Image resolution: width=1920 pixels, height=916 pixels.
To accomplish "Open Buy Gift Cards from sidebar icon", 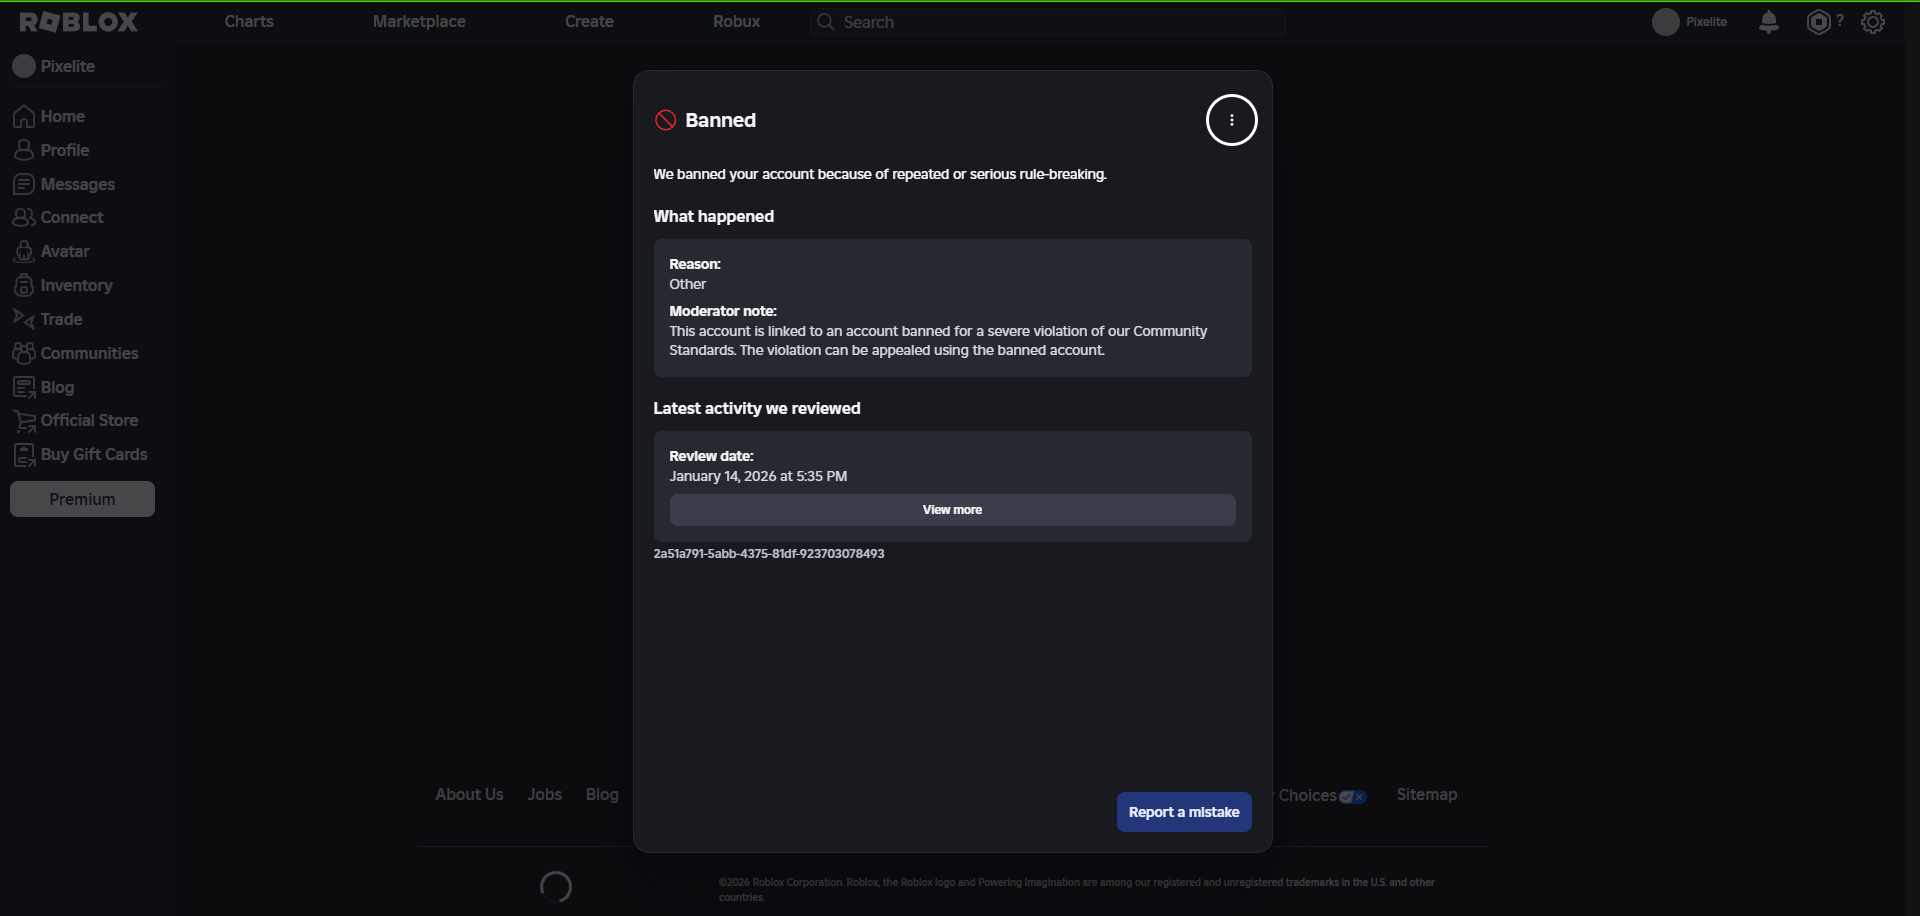I will (x=24, y=454).
